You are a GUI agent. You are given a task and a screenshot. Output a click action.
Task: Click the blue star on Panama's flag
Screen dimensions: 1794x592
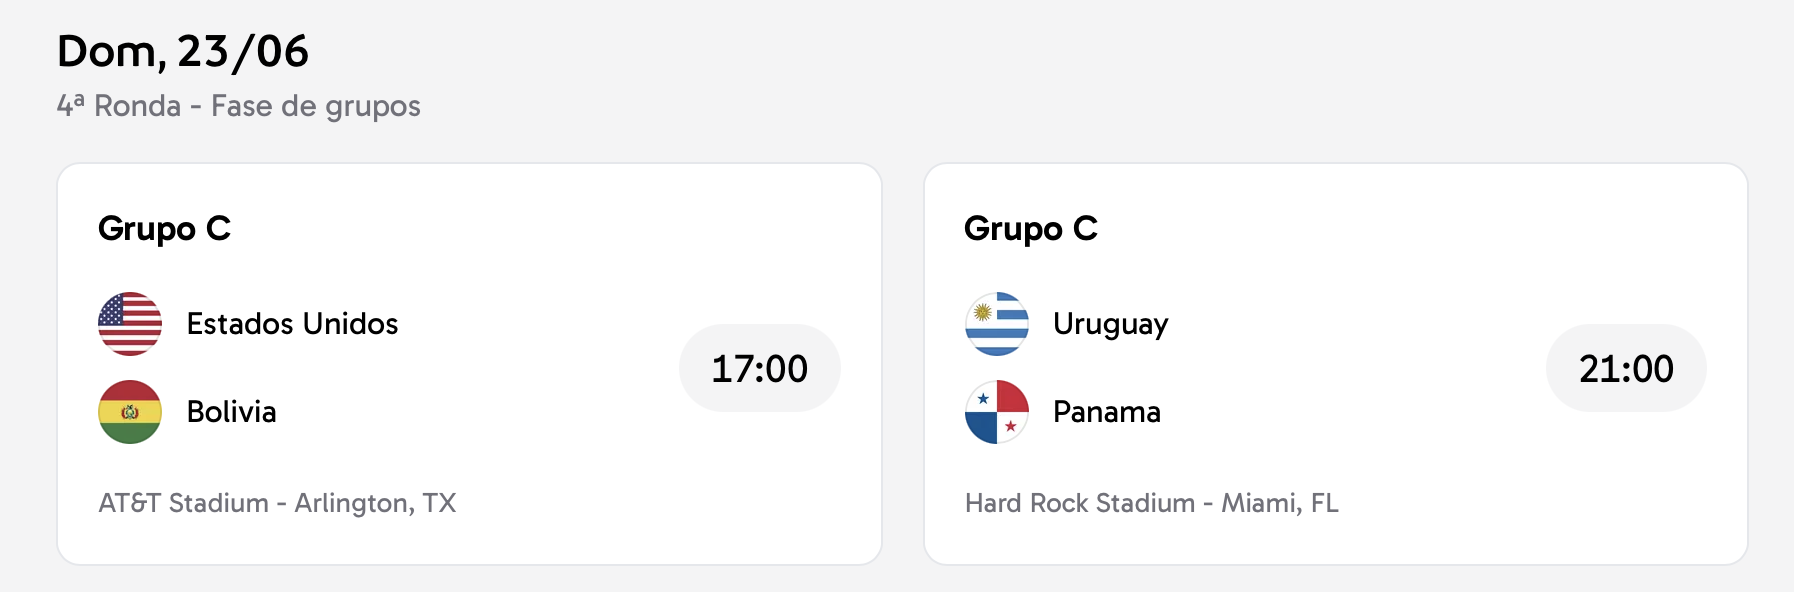coord(983,398)
